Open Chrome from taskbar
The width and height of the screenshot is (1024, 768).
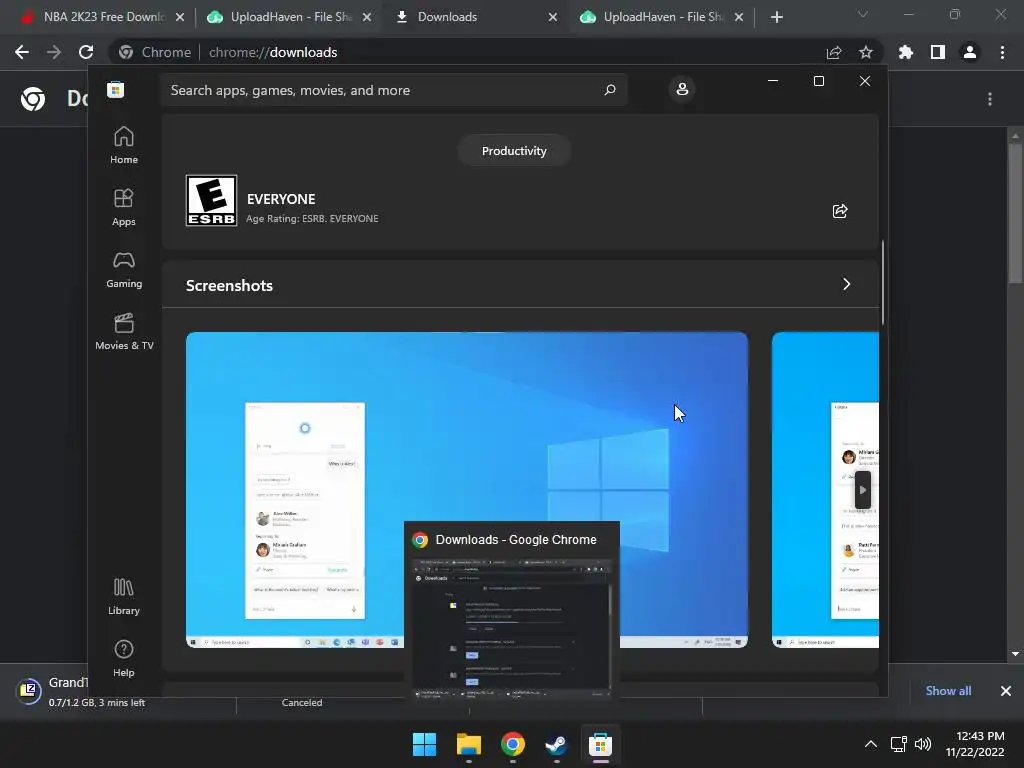[513, 744]
